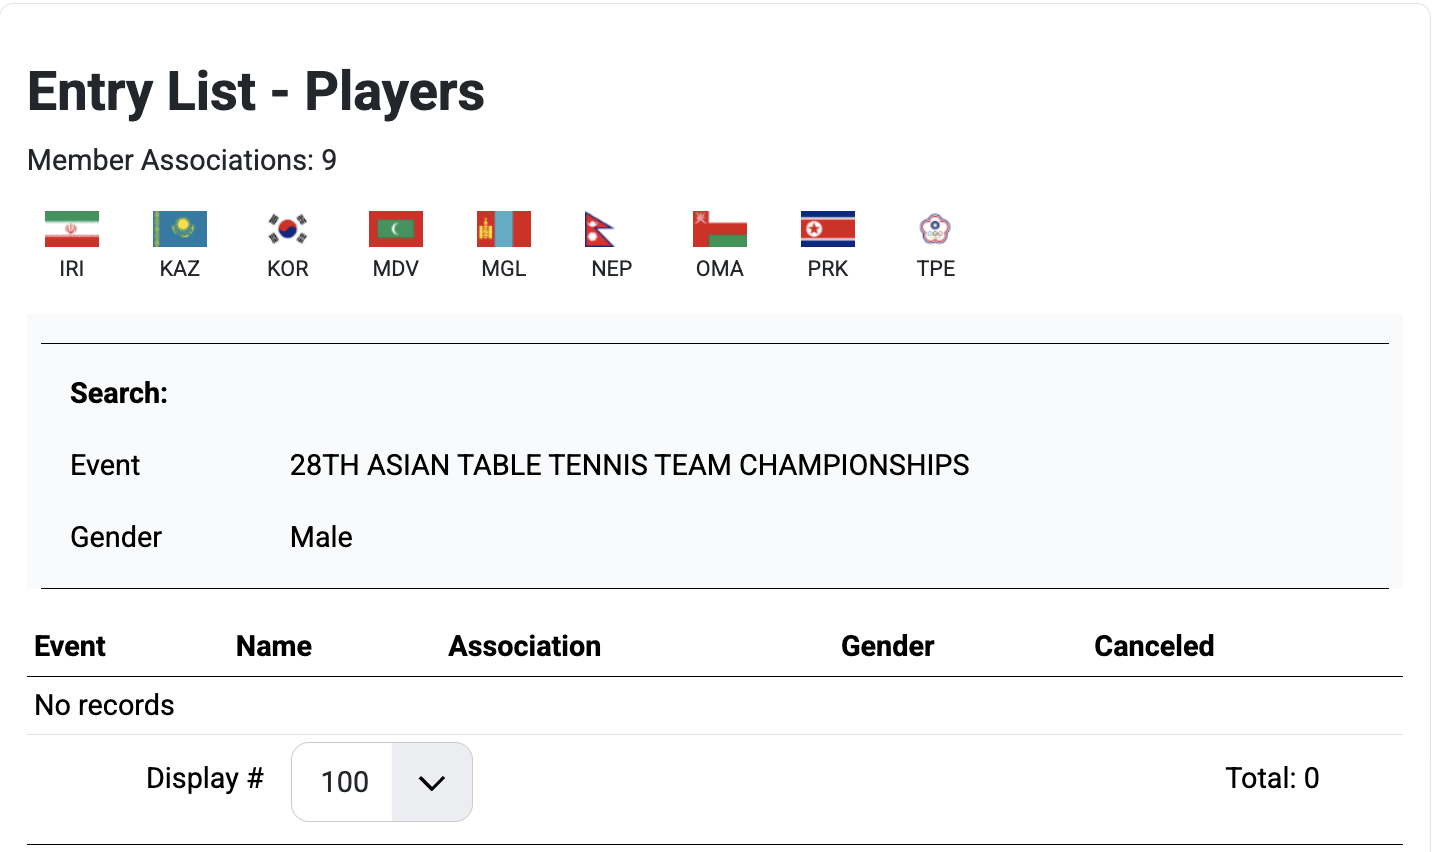This screenshot has height=852, width=1440.
Task: Select the TPE association label
Action: pyautogui.click(x=936, y=268)
